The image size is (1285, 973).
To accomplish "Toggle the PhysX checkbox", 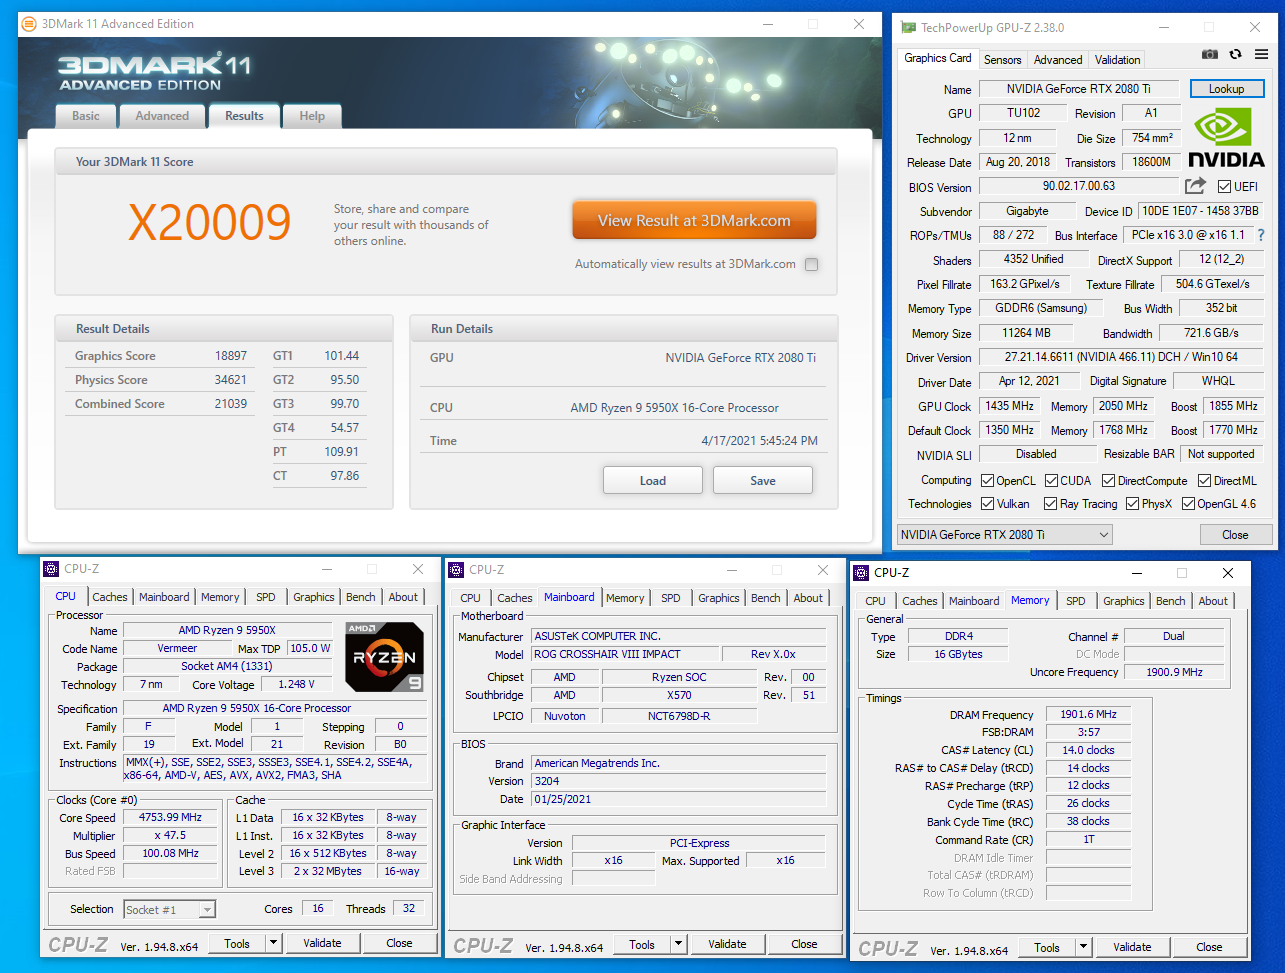I will [1132, 504].
